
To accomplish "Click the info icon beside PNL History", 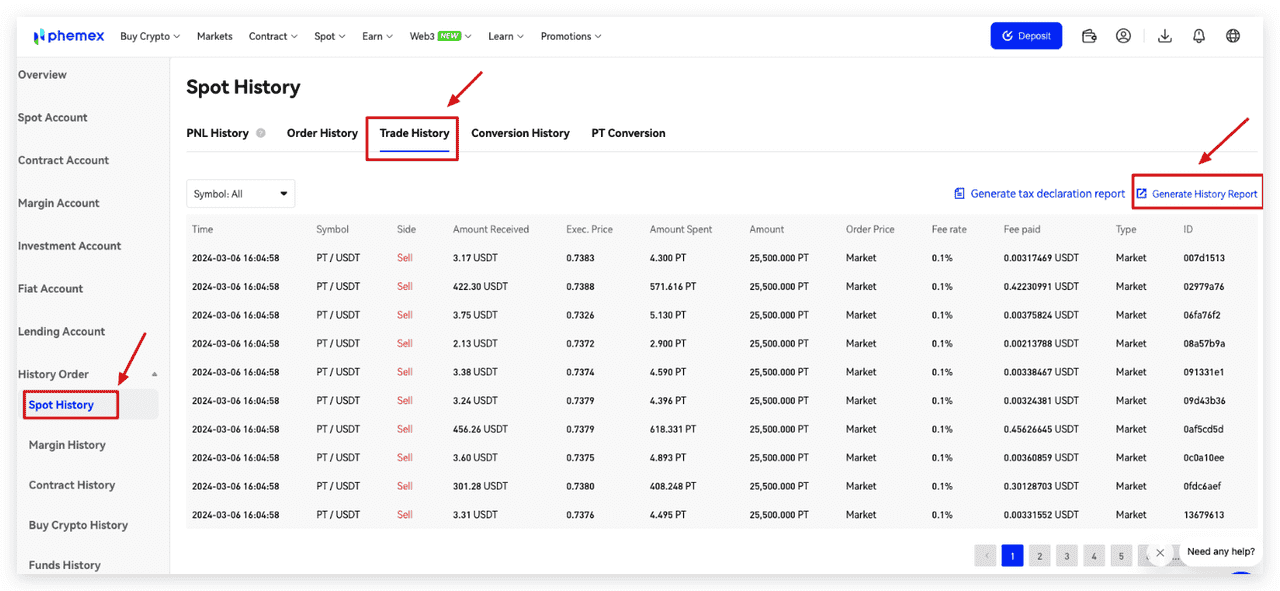I will tap(261, 133).
